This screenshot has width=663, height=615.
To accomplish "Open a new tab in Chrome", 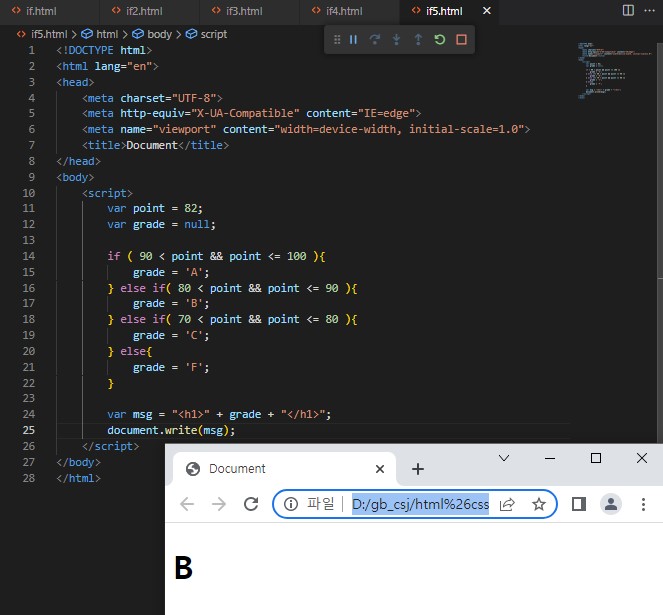I will (x=418, y=469).
